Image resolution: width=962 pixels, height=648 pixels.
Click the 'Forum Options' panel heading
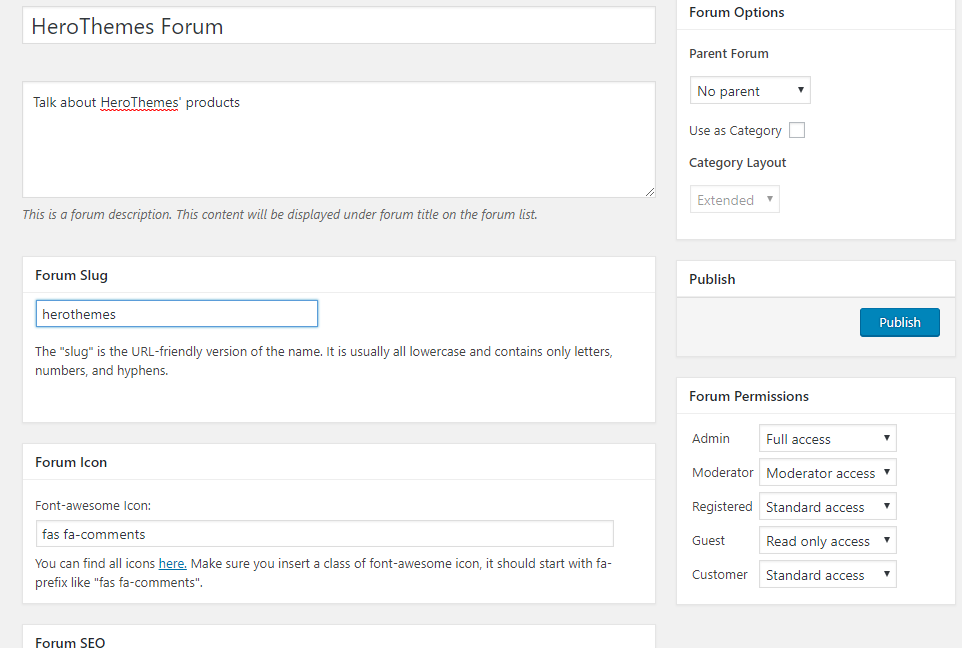coord(736,12)
